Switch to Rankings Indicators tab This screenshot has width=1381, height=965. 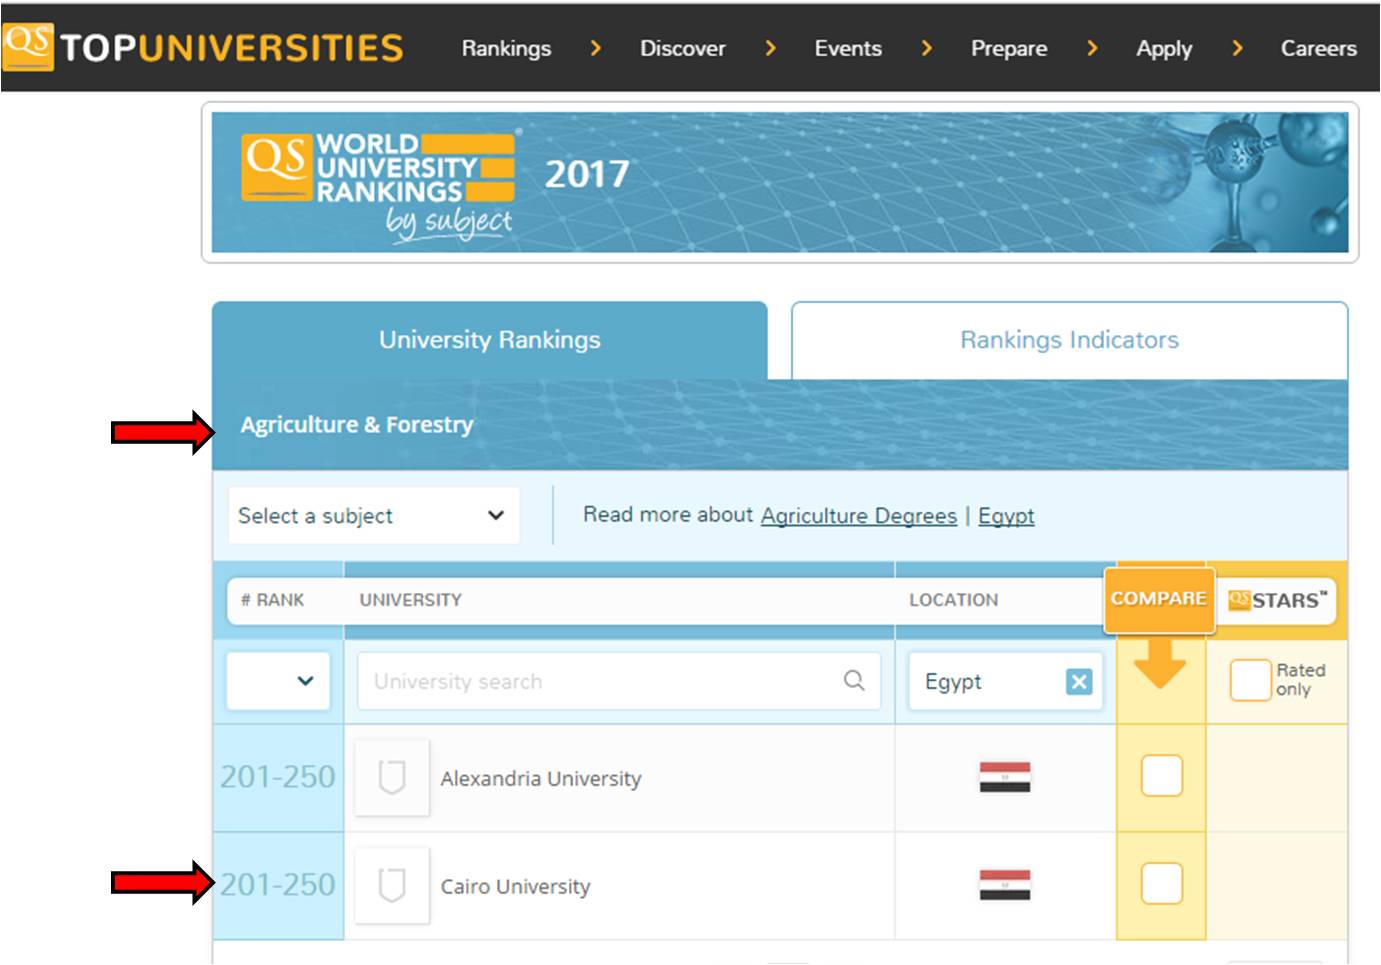click(1069, 340)
